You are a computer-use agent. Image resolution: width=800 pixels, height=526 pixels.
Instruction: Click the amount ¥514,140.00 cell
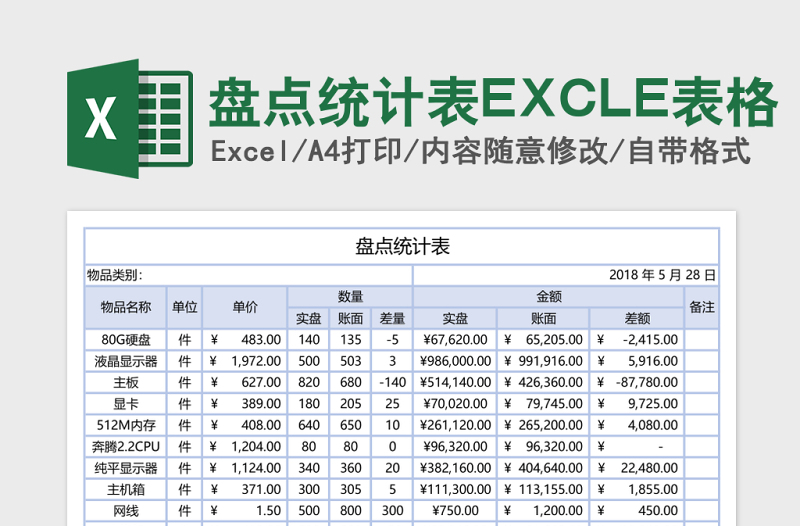[455, 383]
